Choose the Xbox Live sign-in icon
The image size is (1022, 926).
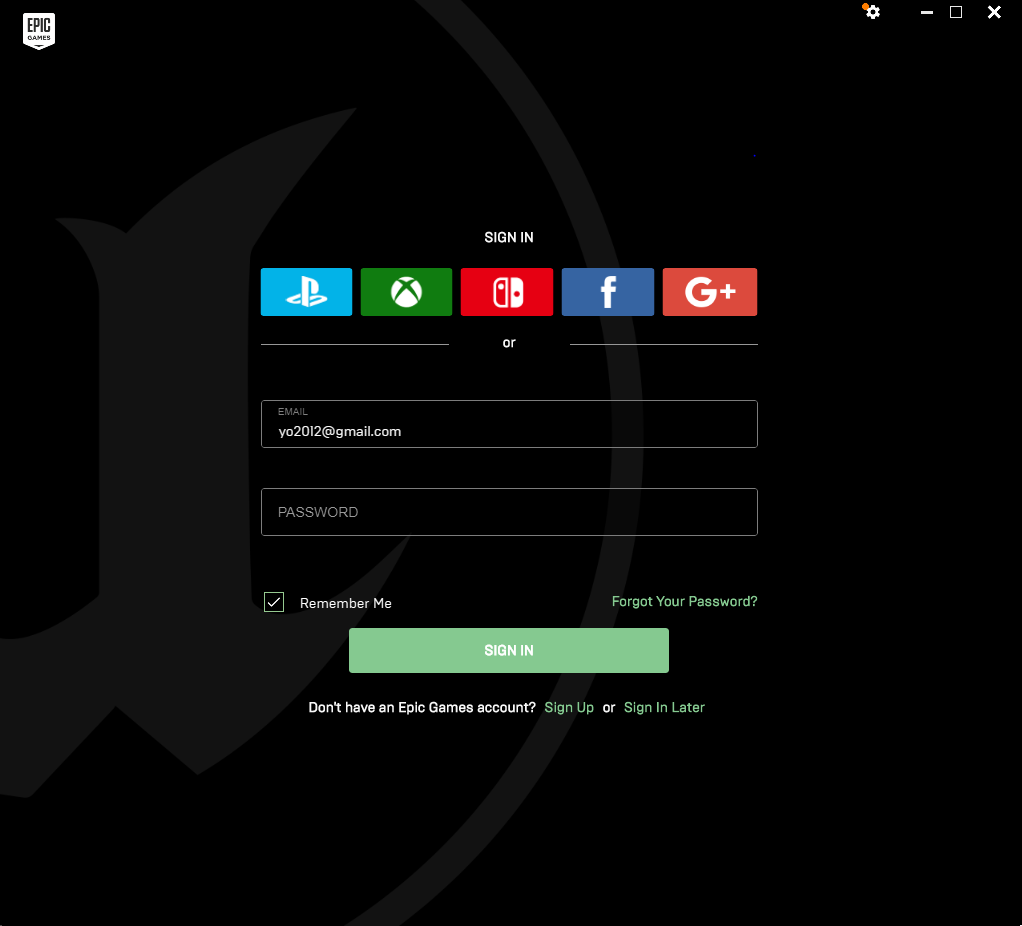[x=406, y=292]
